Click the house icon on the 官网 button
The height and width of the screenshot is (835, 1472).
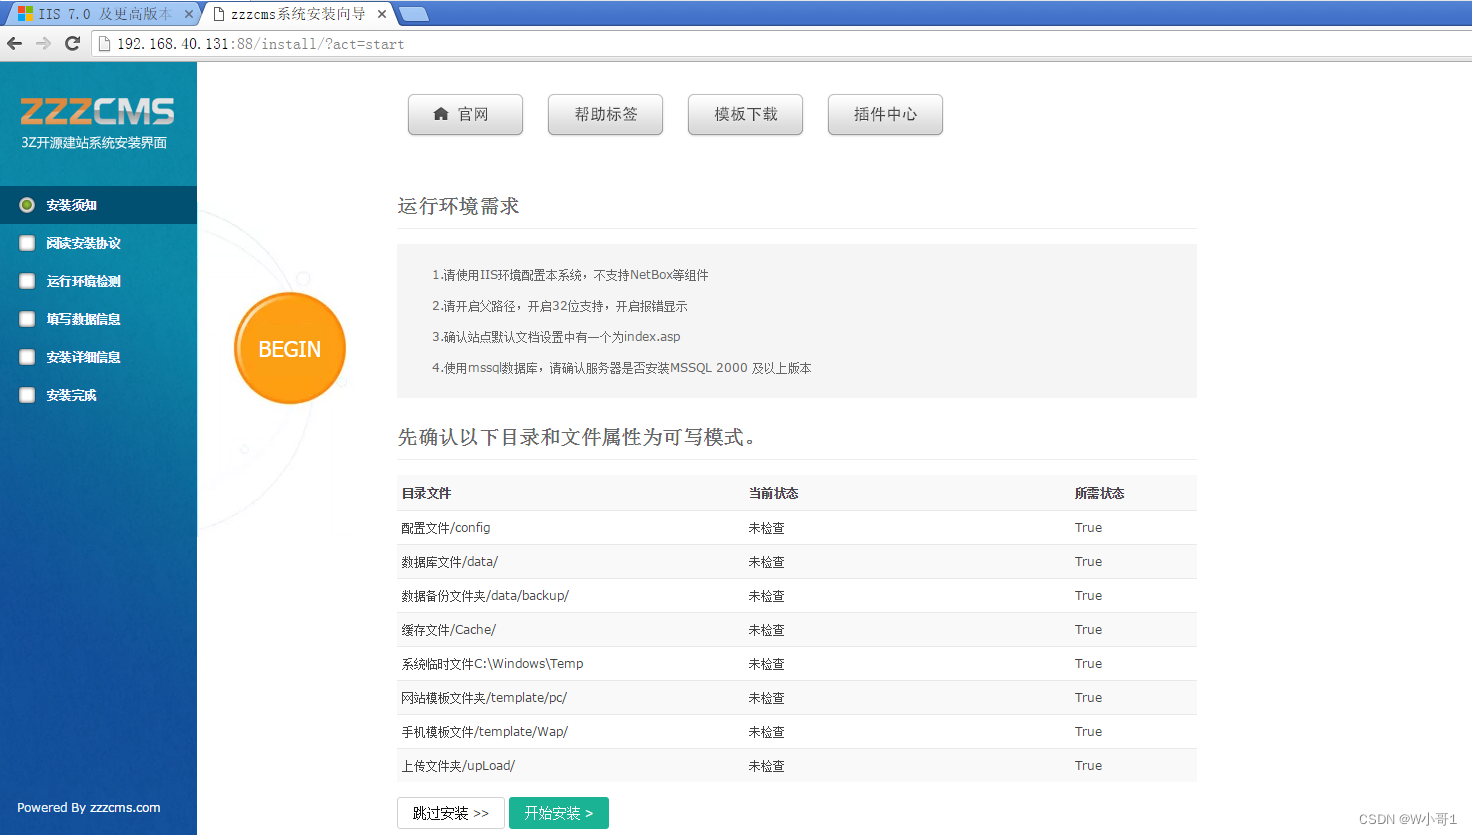442,114
